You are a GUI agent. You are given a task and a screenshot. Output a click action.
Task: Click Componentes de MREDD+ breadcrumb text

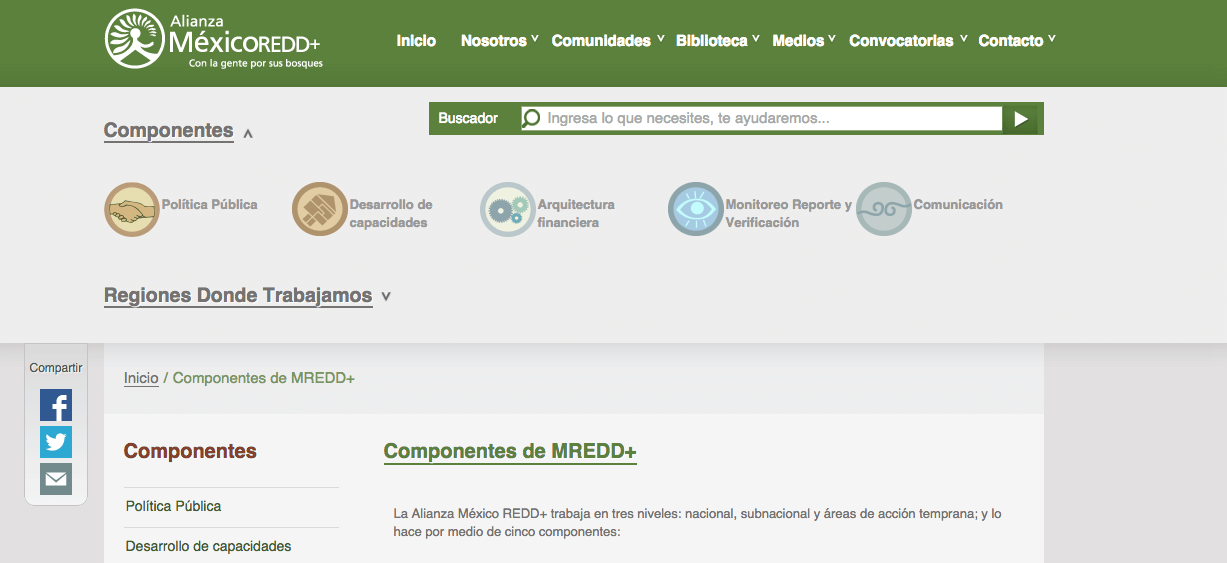(x=264, y=378)
